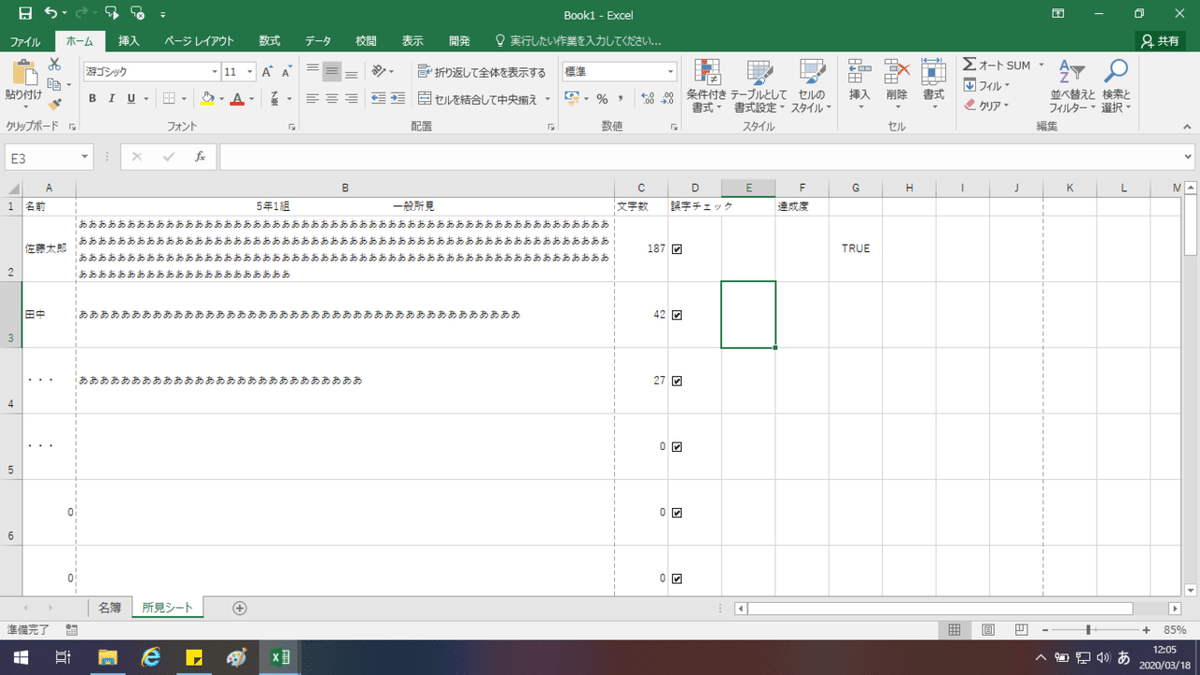Open セルのスタイル cell styles

pos(811,86)
